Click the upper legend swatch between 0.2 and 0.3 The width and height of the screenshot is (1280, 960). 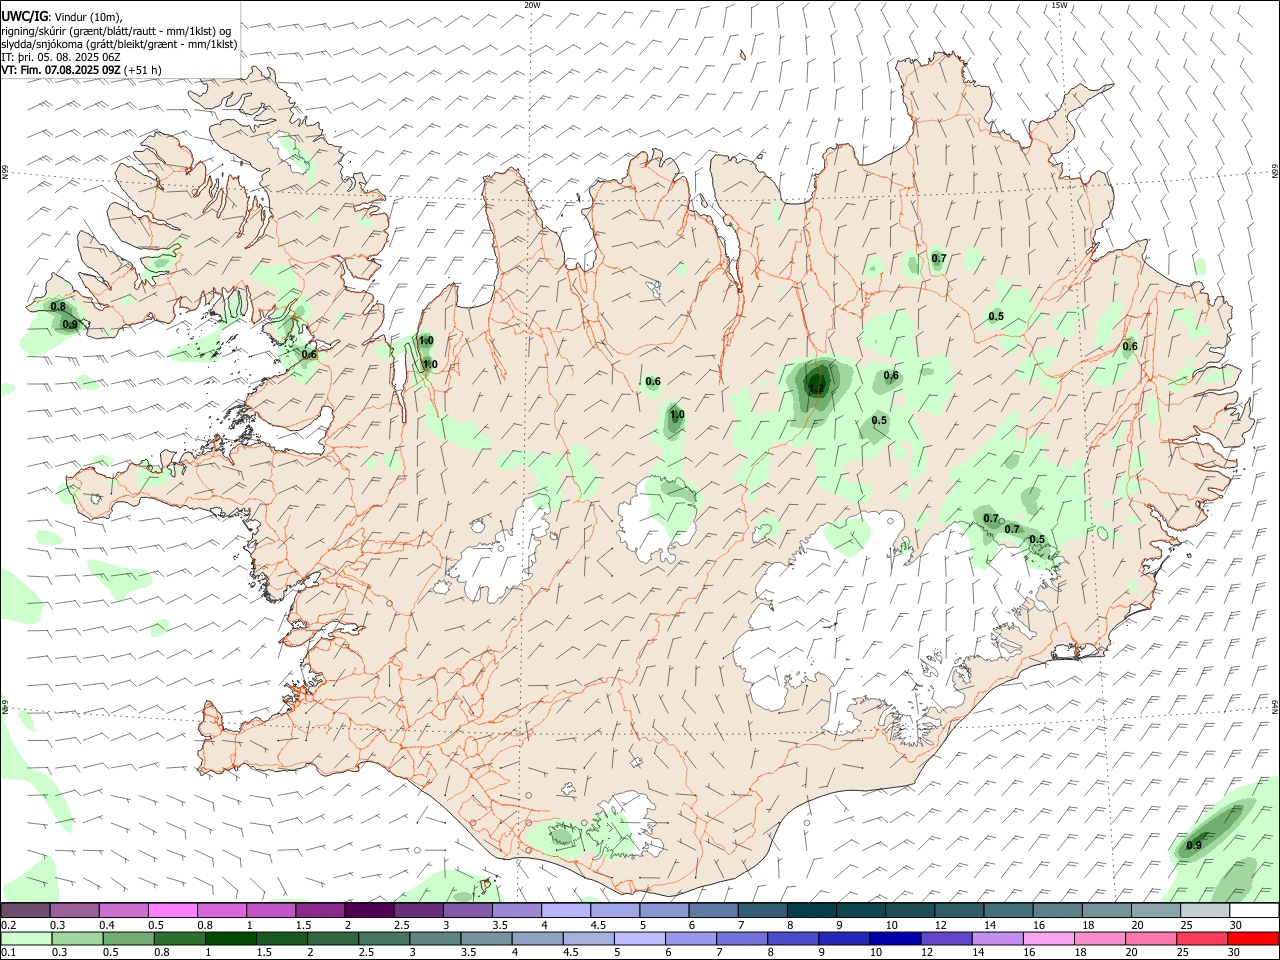click(26, 911)
